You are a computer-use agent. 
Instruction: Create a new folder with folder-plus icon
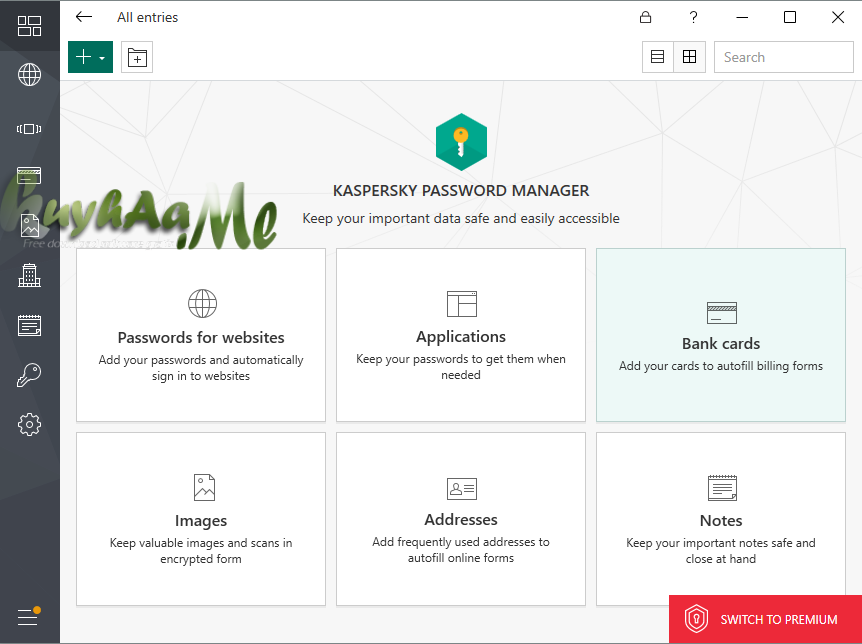[x=137, y=57]
